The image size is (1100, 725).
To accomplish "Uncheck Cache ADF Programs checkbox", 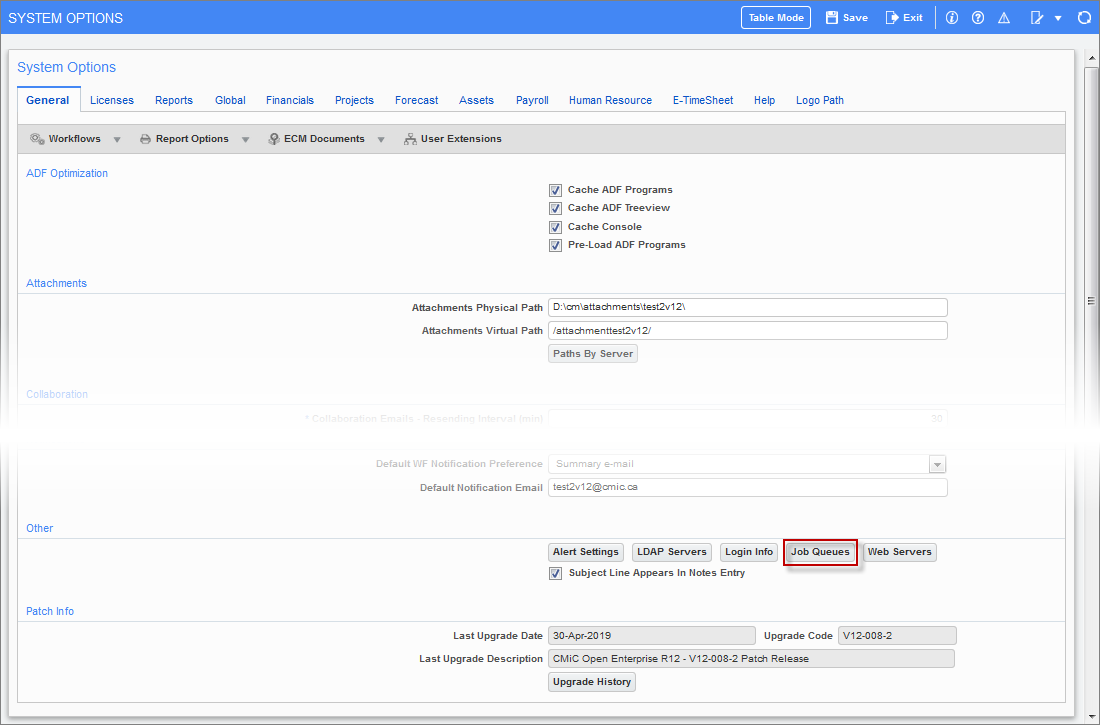I will [555, 190].
